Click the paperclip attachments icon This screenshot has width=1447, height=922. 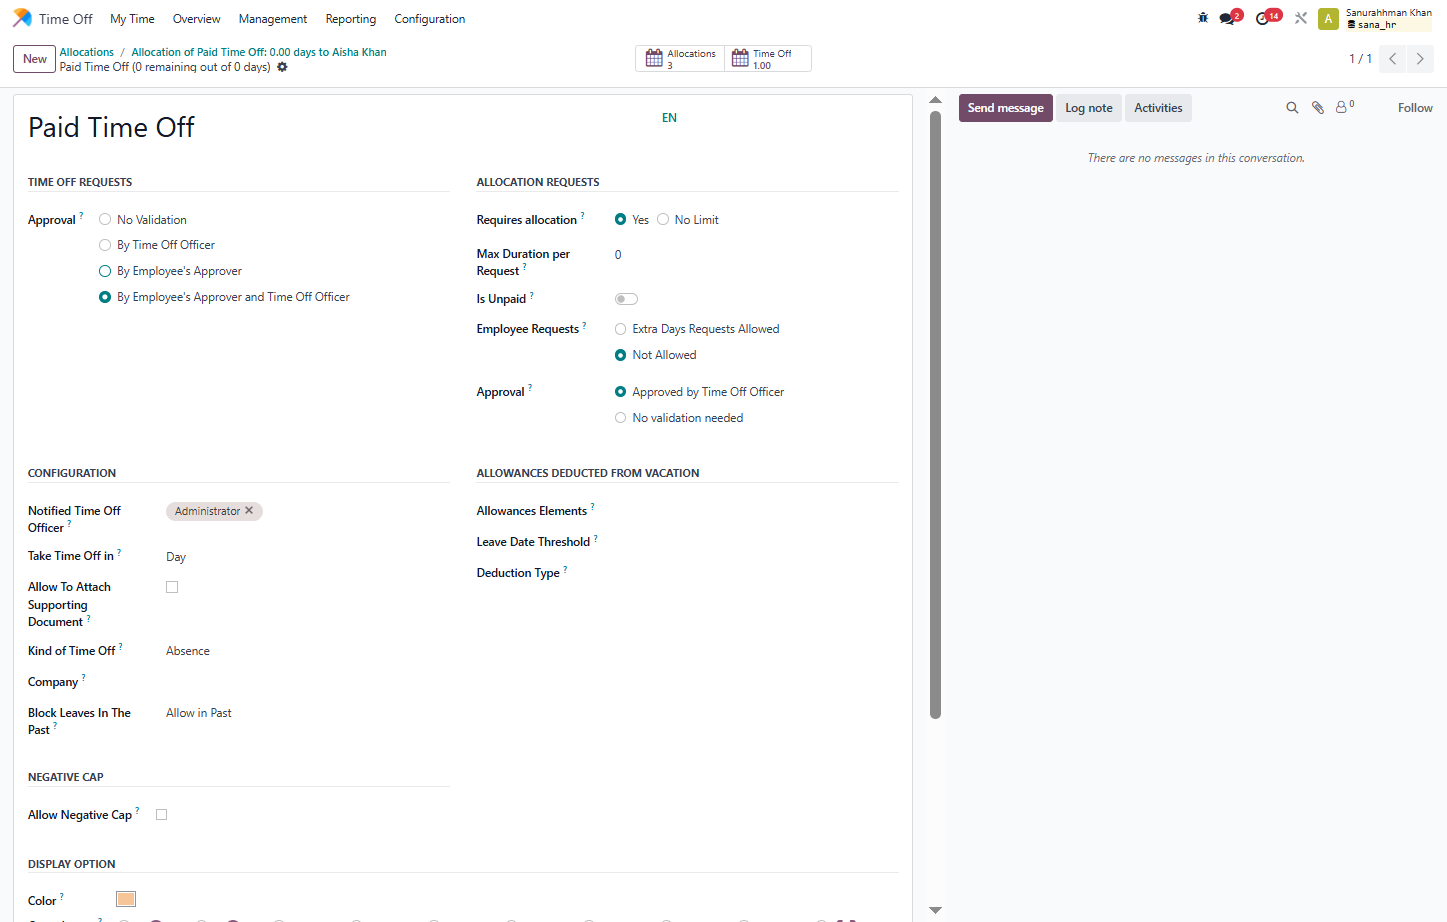[1318, 108]
